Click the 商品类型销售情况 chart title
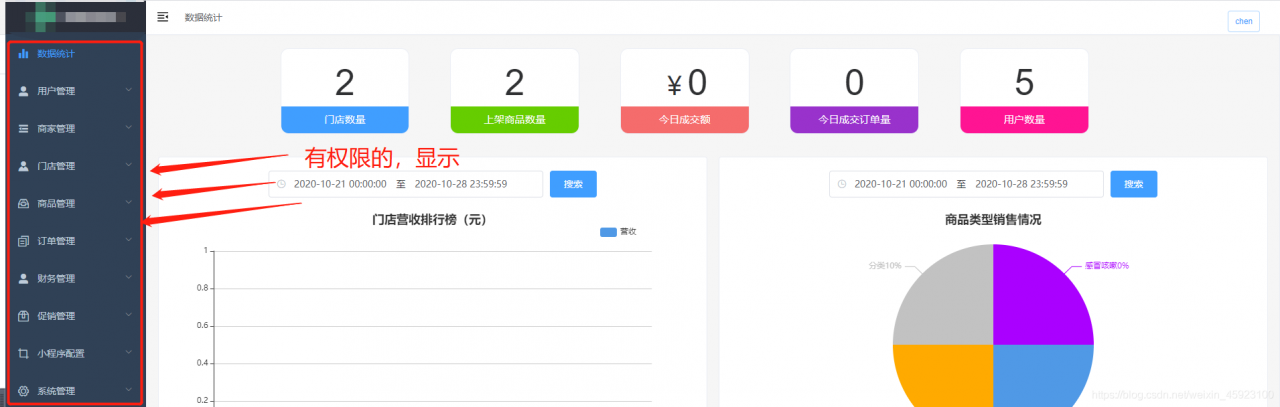The image size is (1280, 407). (993, 219)
